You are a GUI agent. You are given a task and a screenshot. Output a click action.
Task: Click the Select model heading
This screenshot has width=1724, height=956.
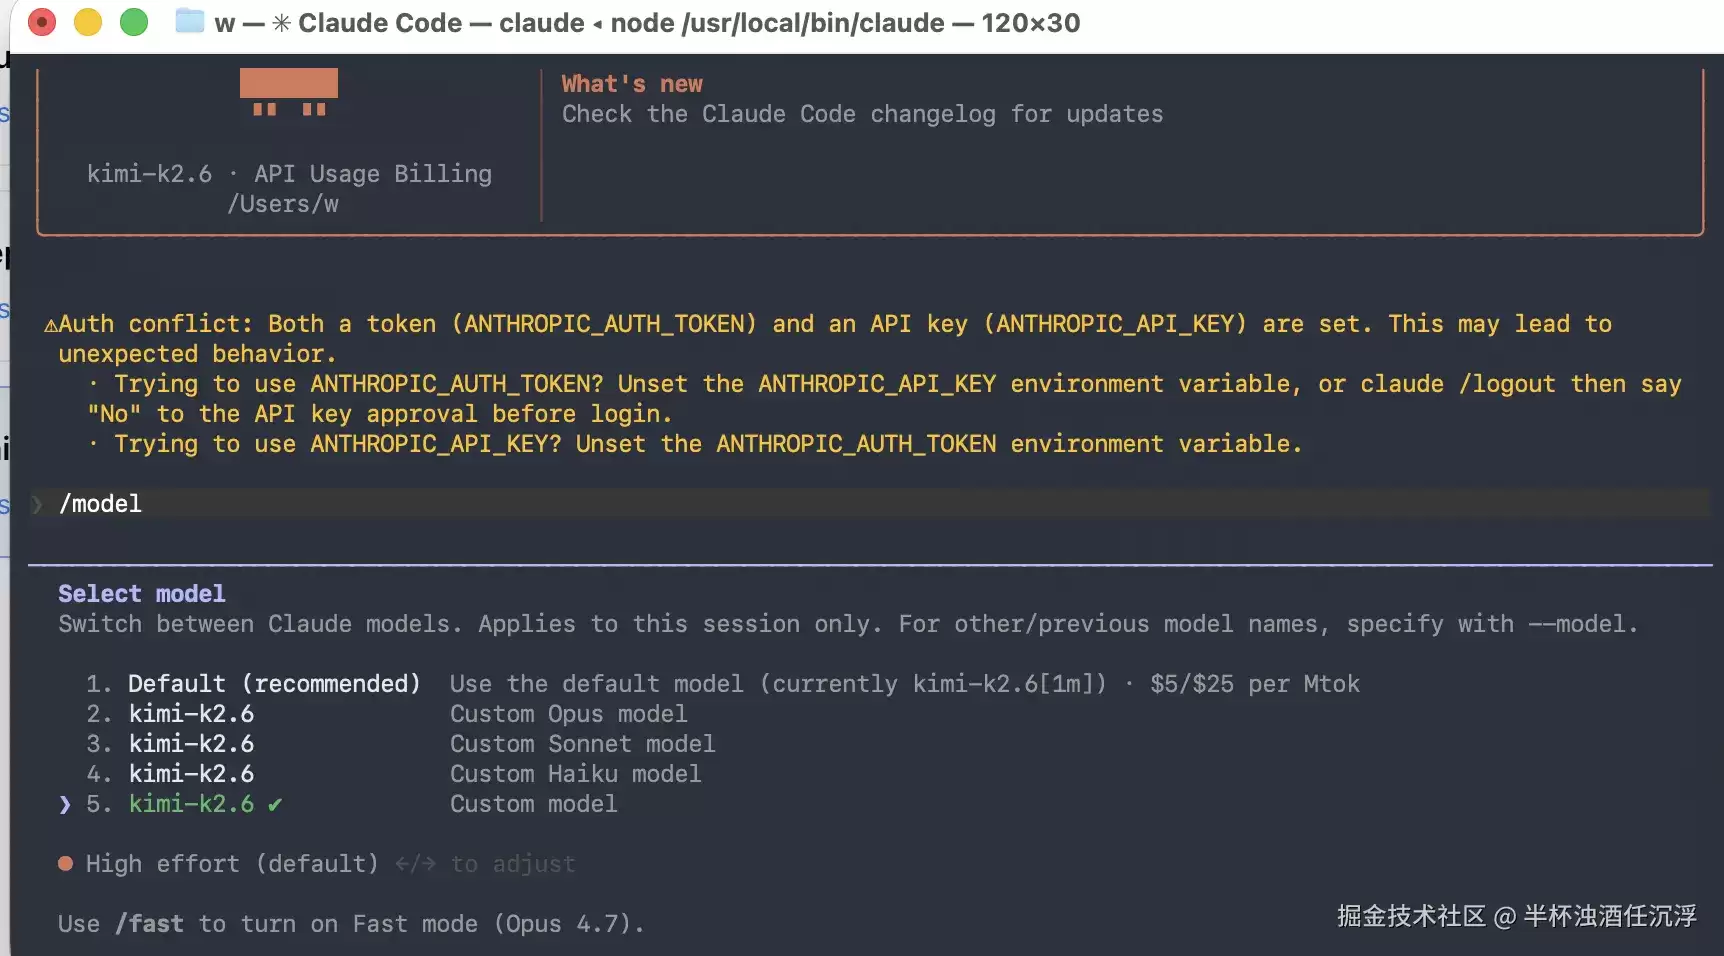point(142,594)
